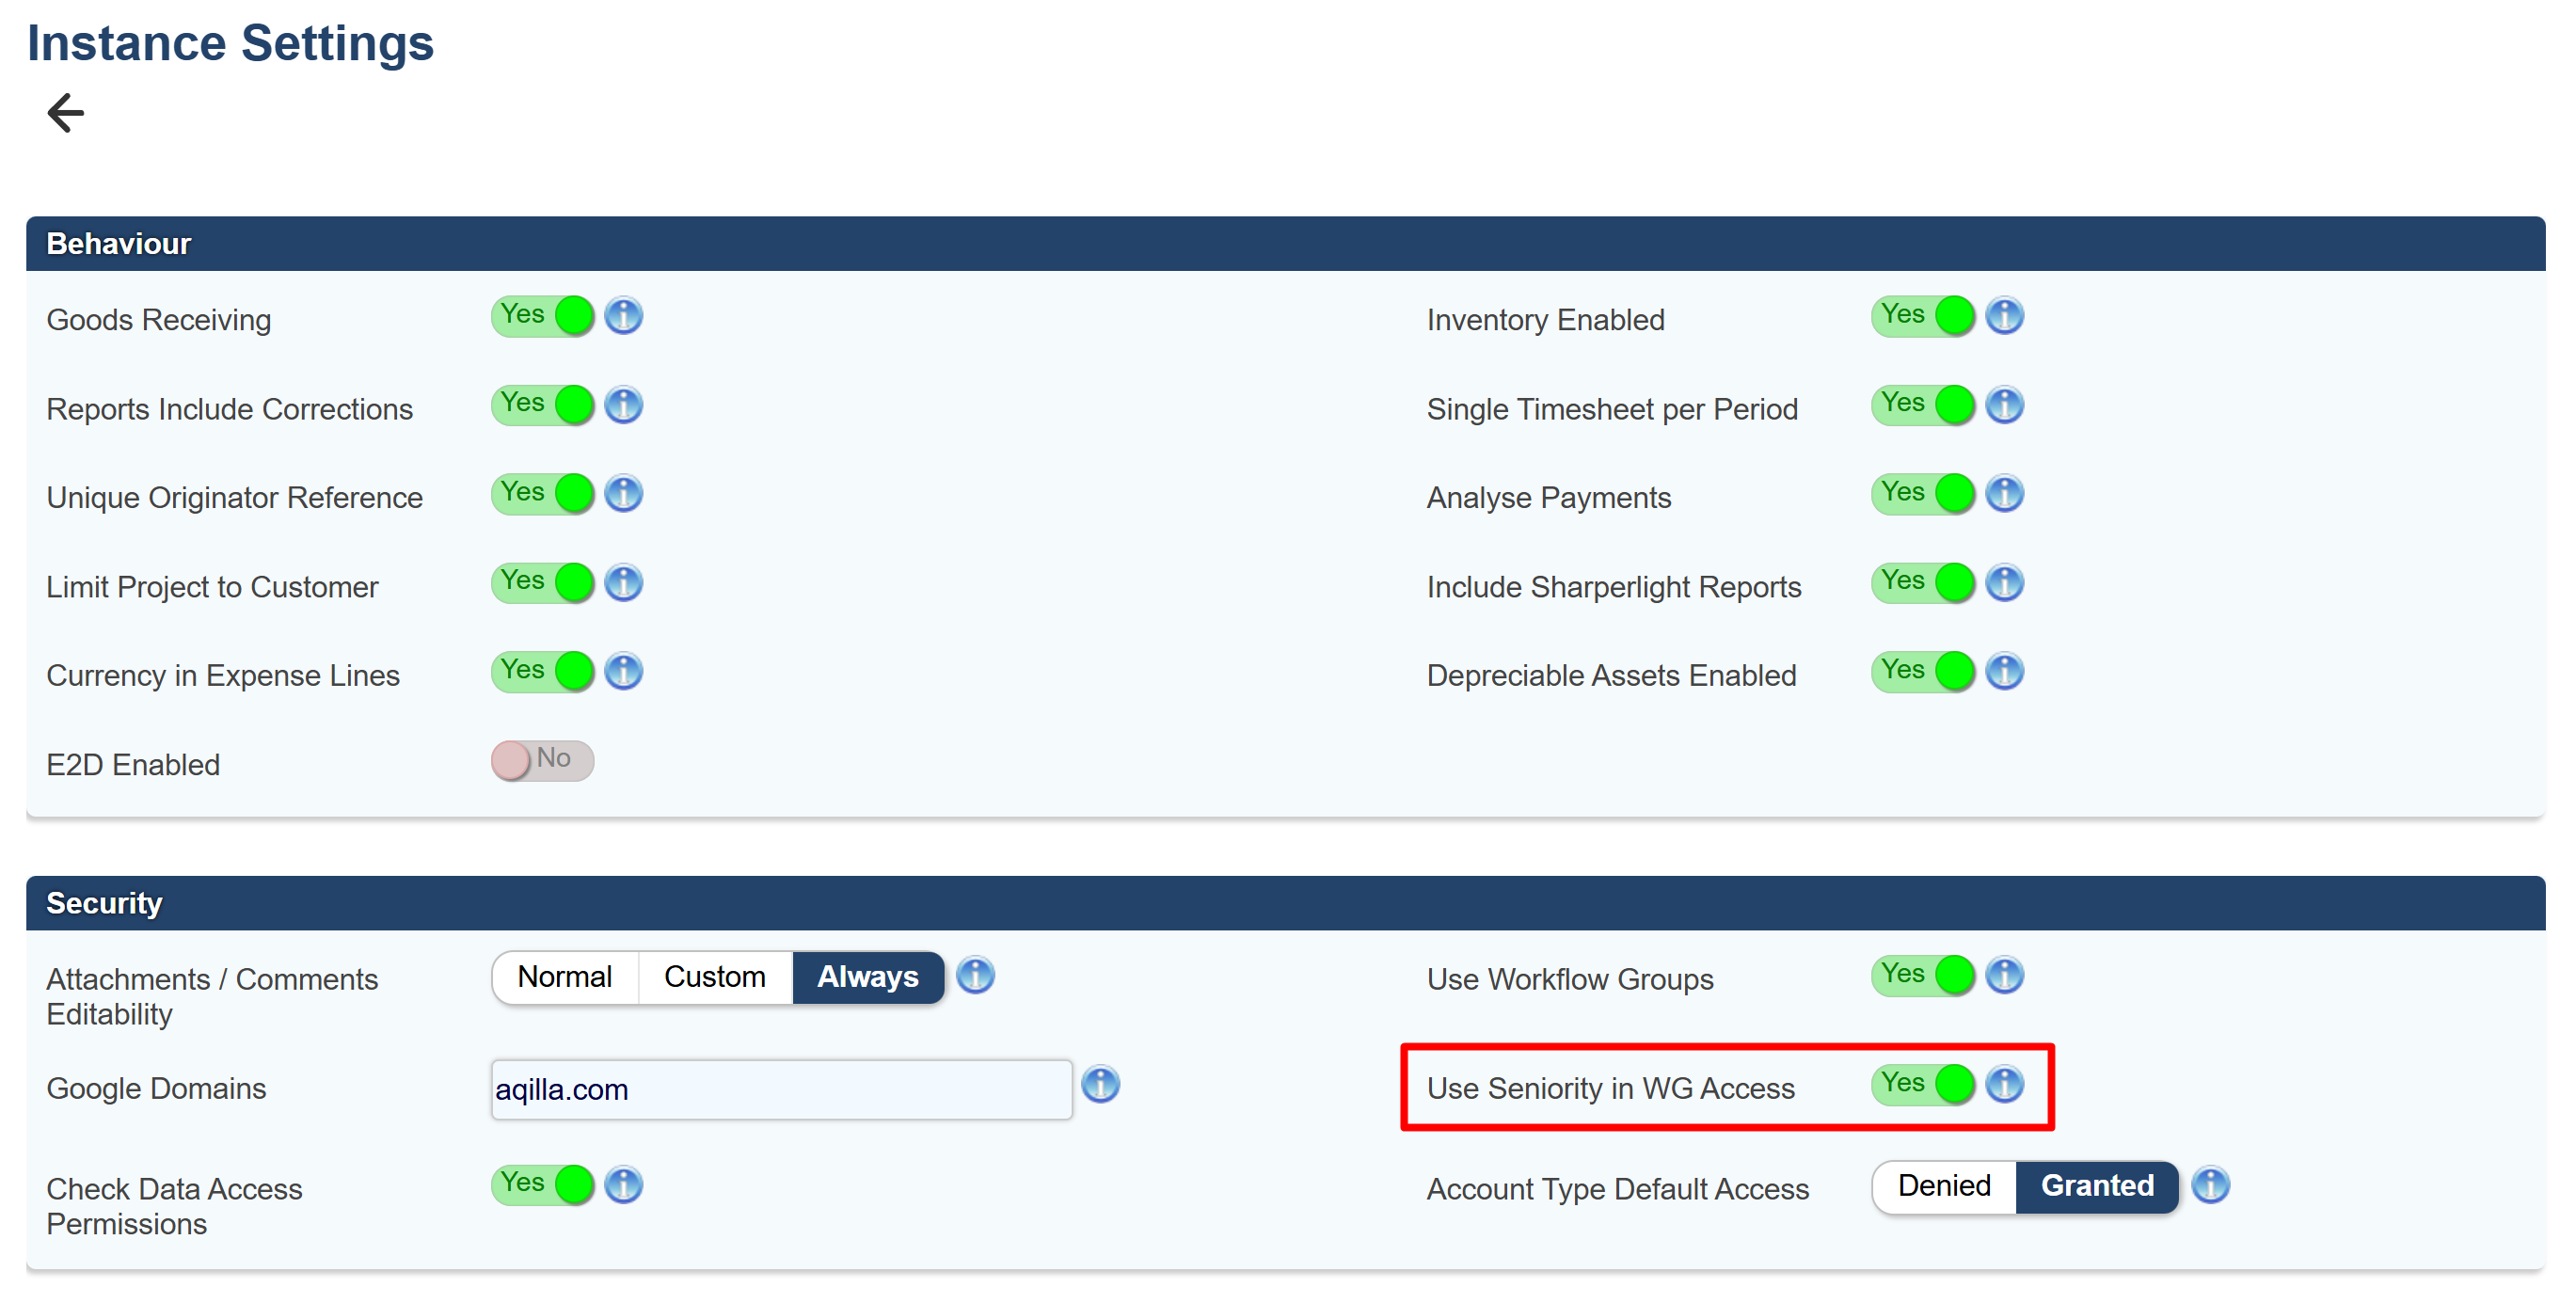Enable the E2D Enabled toggle
Screen dimensions: 2576x1303
542,761
